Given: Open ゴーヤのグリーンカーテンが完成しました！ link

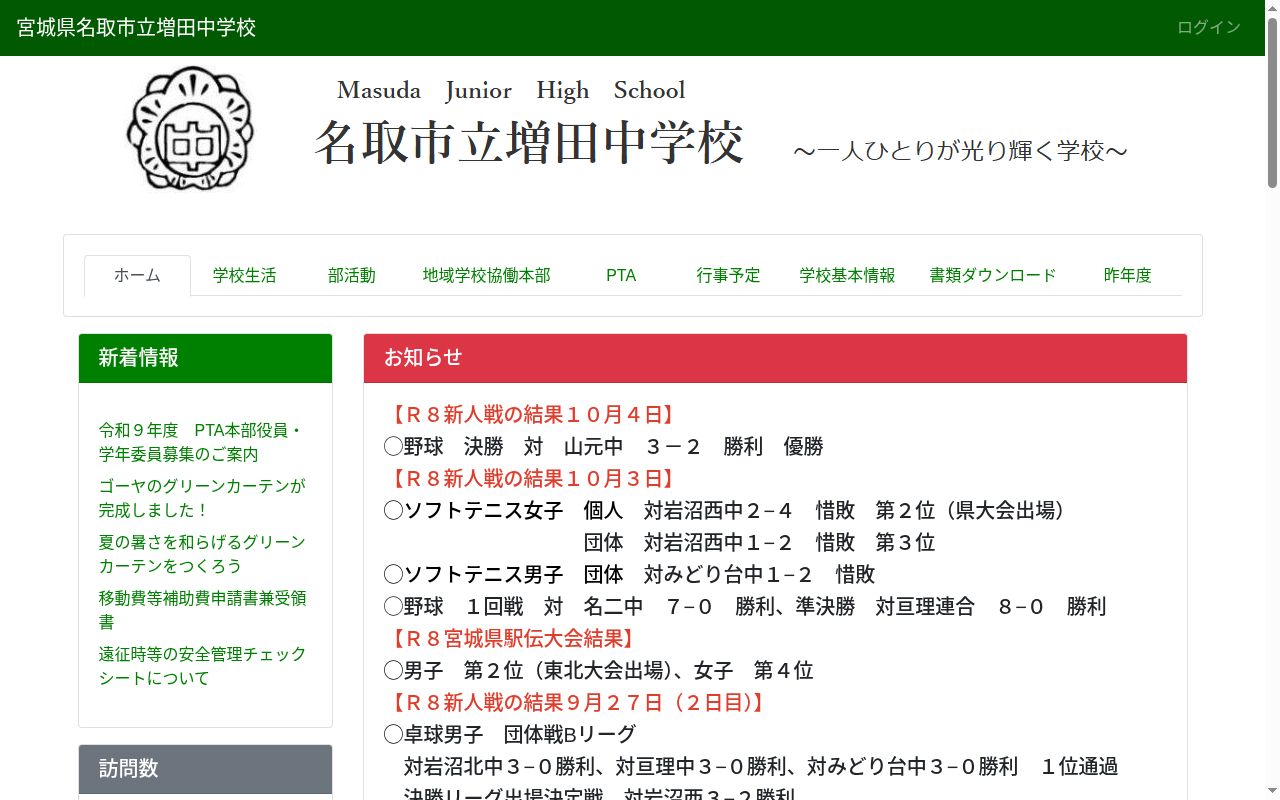Looking at the screenshot, I should tap(202, 498).
